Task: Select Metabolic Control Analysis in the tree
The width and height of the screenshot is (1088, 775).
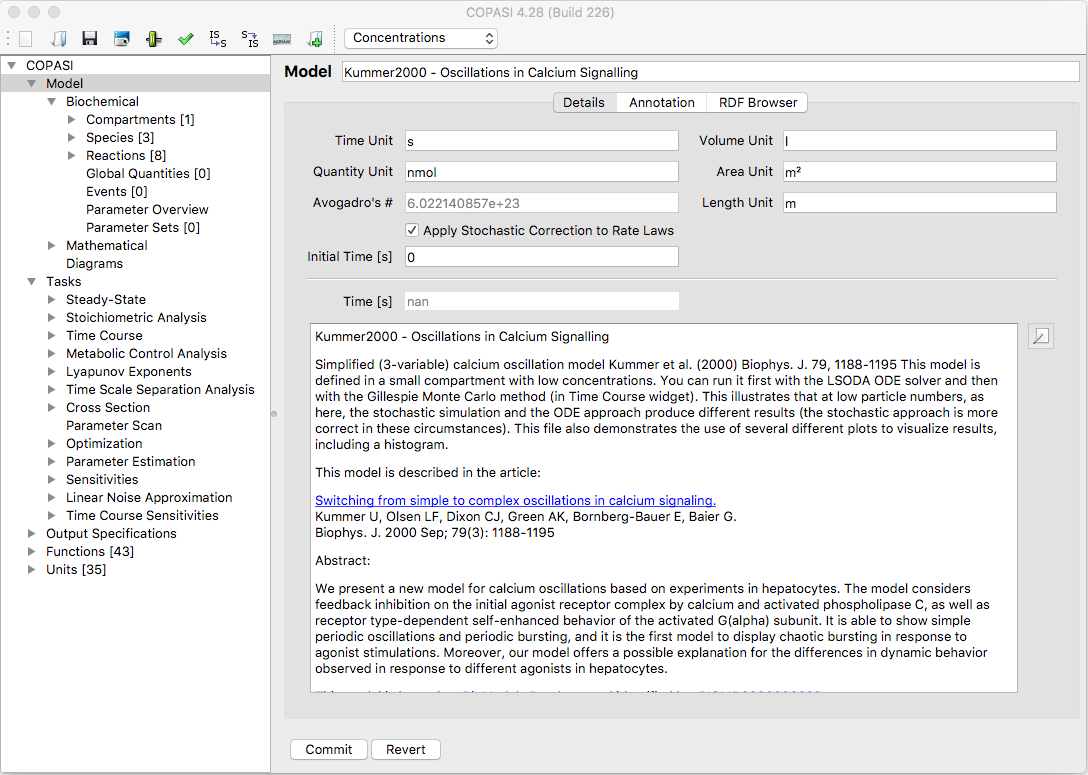Action: [x=146, y=354]
